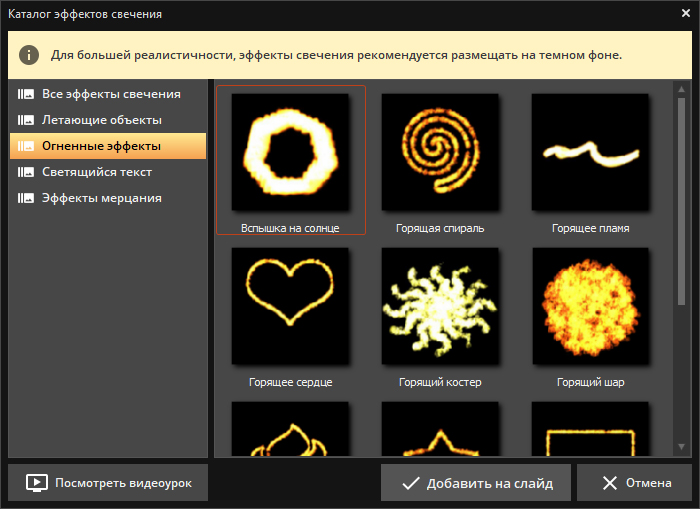Screen dimensions: 700x509
Task: Click the vertical scrollbar thumb in effects list
Action: click(x=681, y=201)
